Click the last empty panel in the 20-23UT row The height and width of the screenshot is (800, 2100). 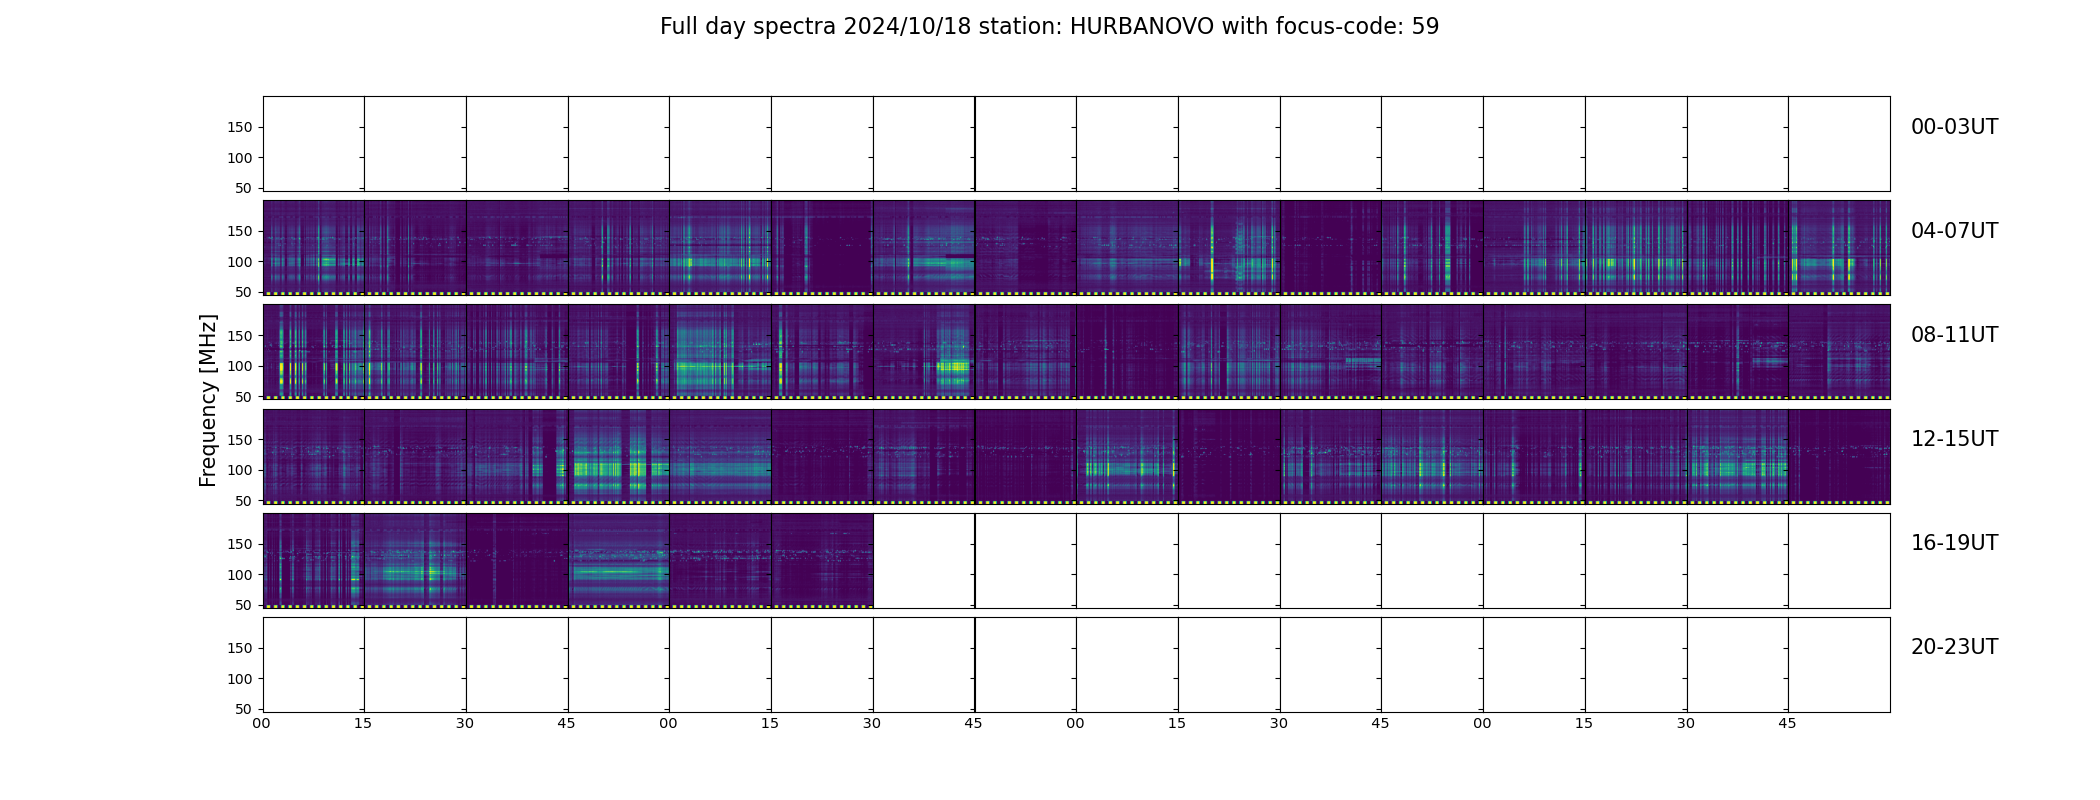tap(1839, 664)
